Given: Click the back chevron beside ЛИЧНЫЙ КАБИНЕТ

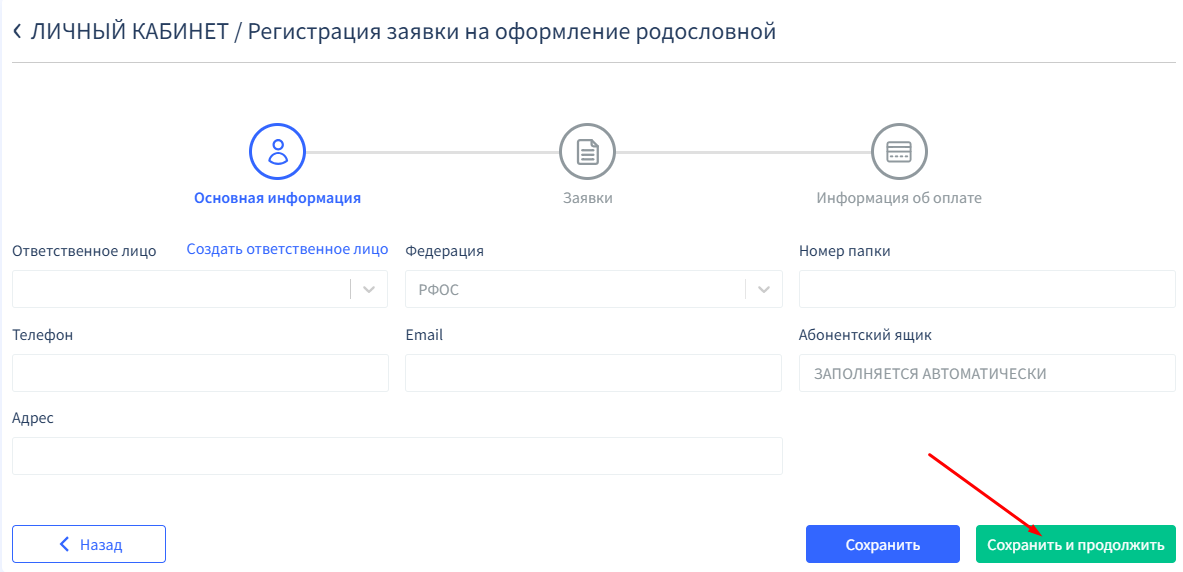Looking at the screenshot, I should click(17, 32).
